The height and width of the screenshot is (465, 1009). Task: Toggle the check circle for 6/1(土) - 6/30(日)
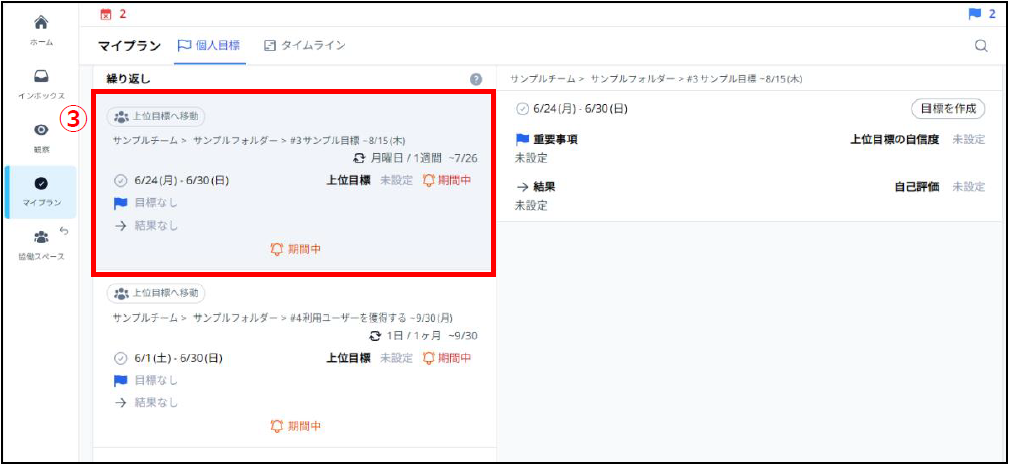(118, 358)
